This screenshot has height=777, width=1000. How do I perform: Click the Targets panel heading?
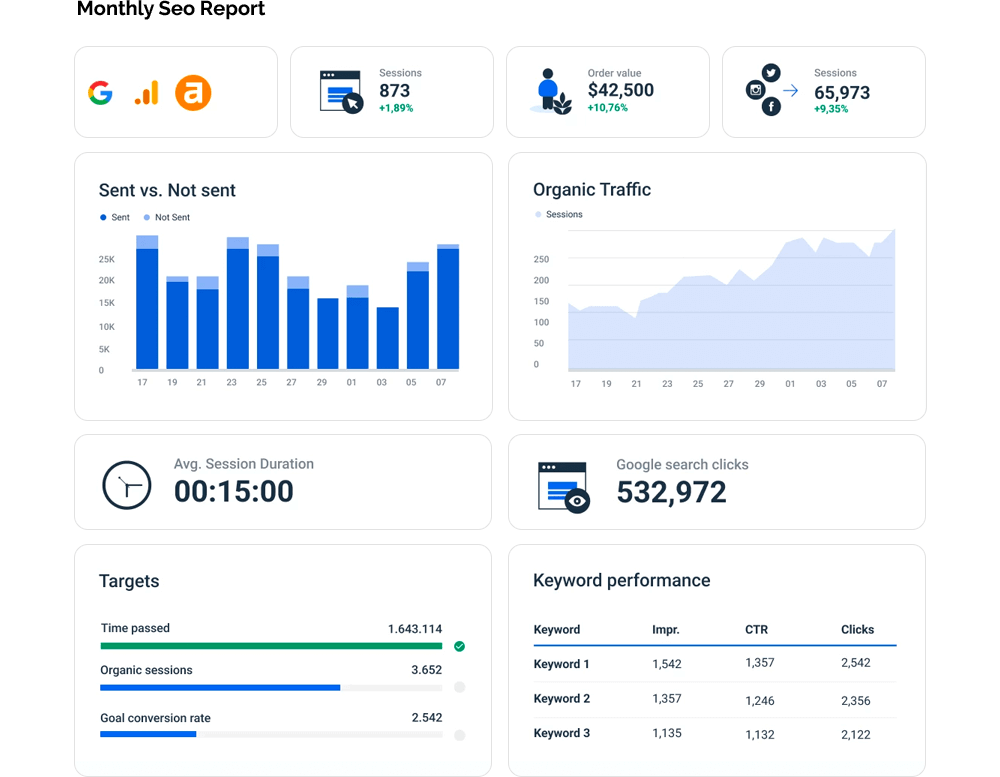click(129, 581)
